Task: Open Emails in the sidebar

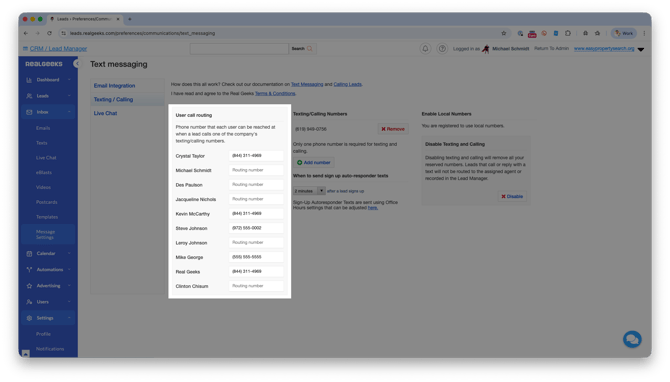Action: pos(43,128)
